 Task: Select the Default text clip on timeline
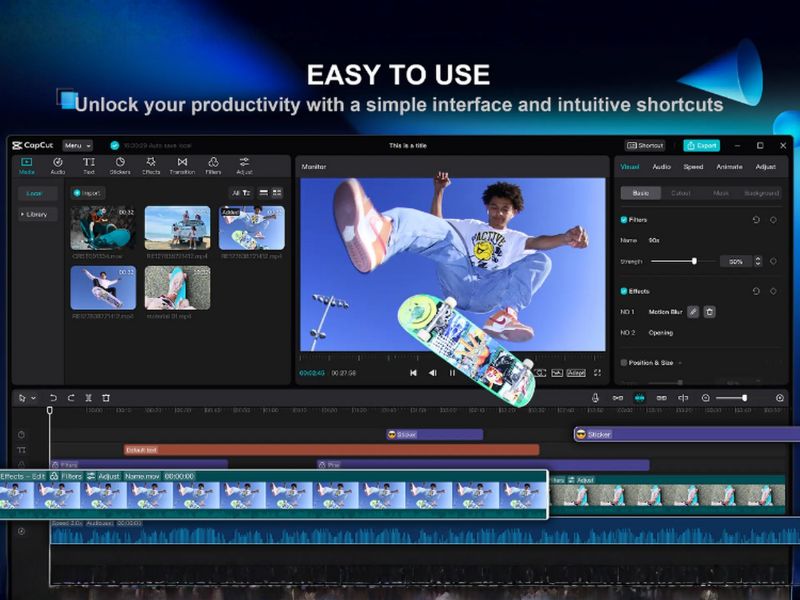coord(332,450)
